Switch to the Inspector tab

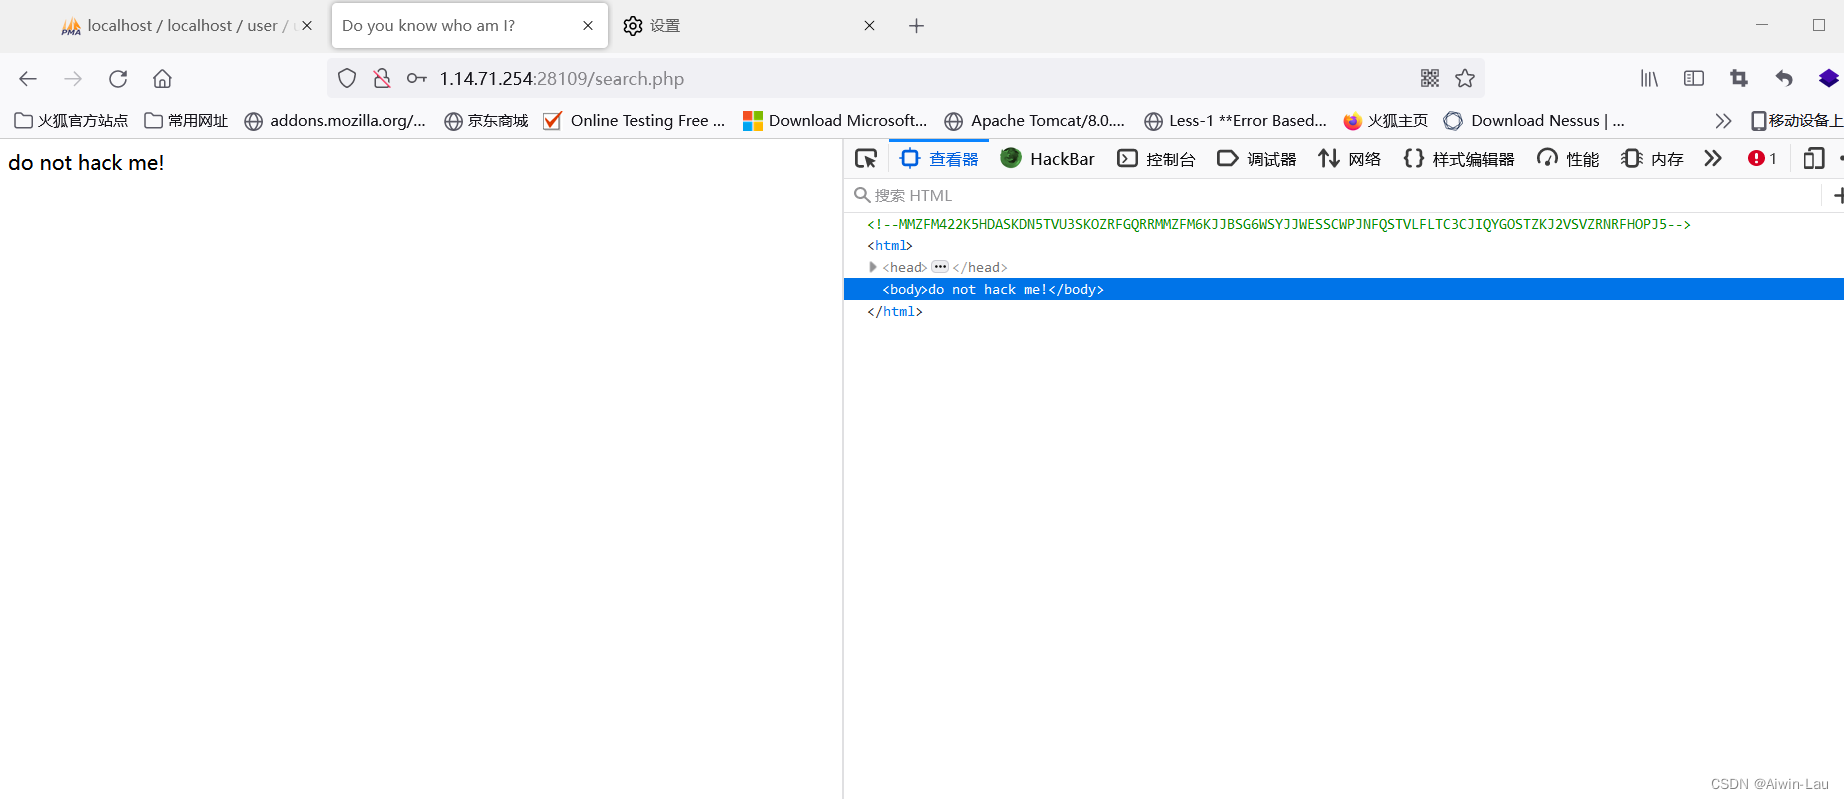[939, 159]
